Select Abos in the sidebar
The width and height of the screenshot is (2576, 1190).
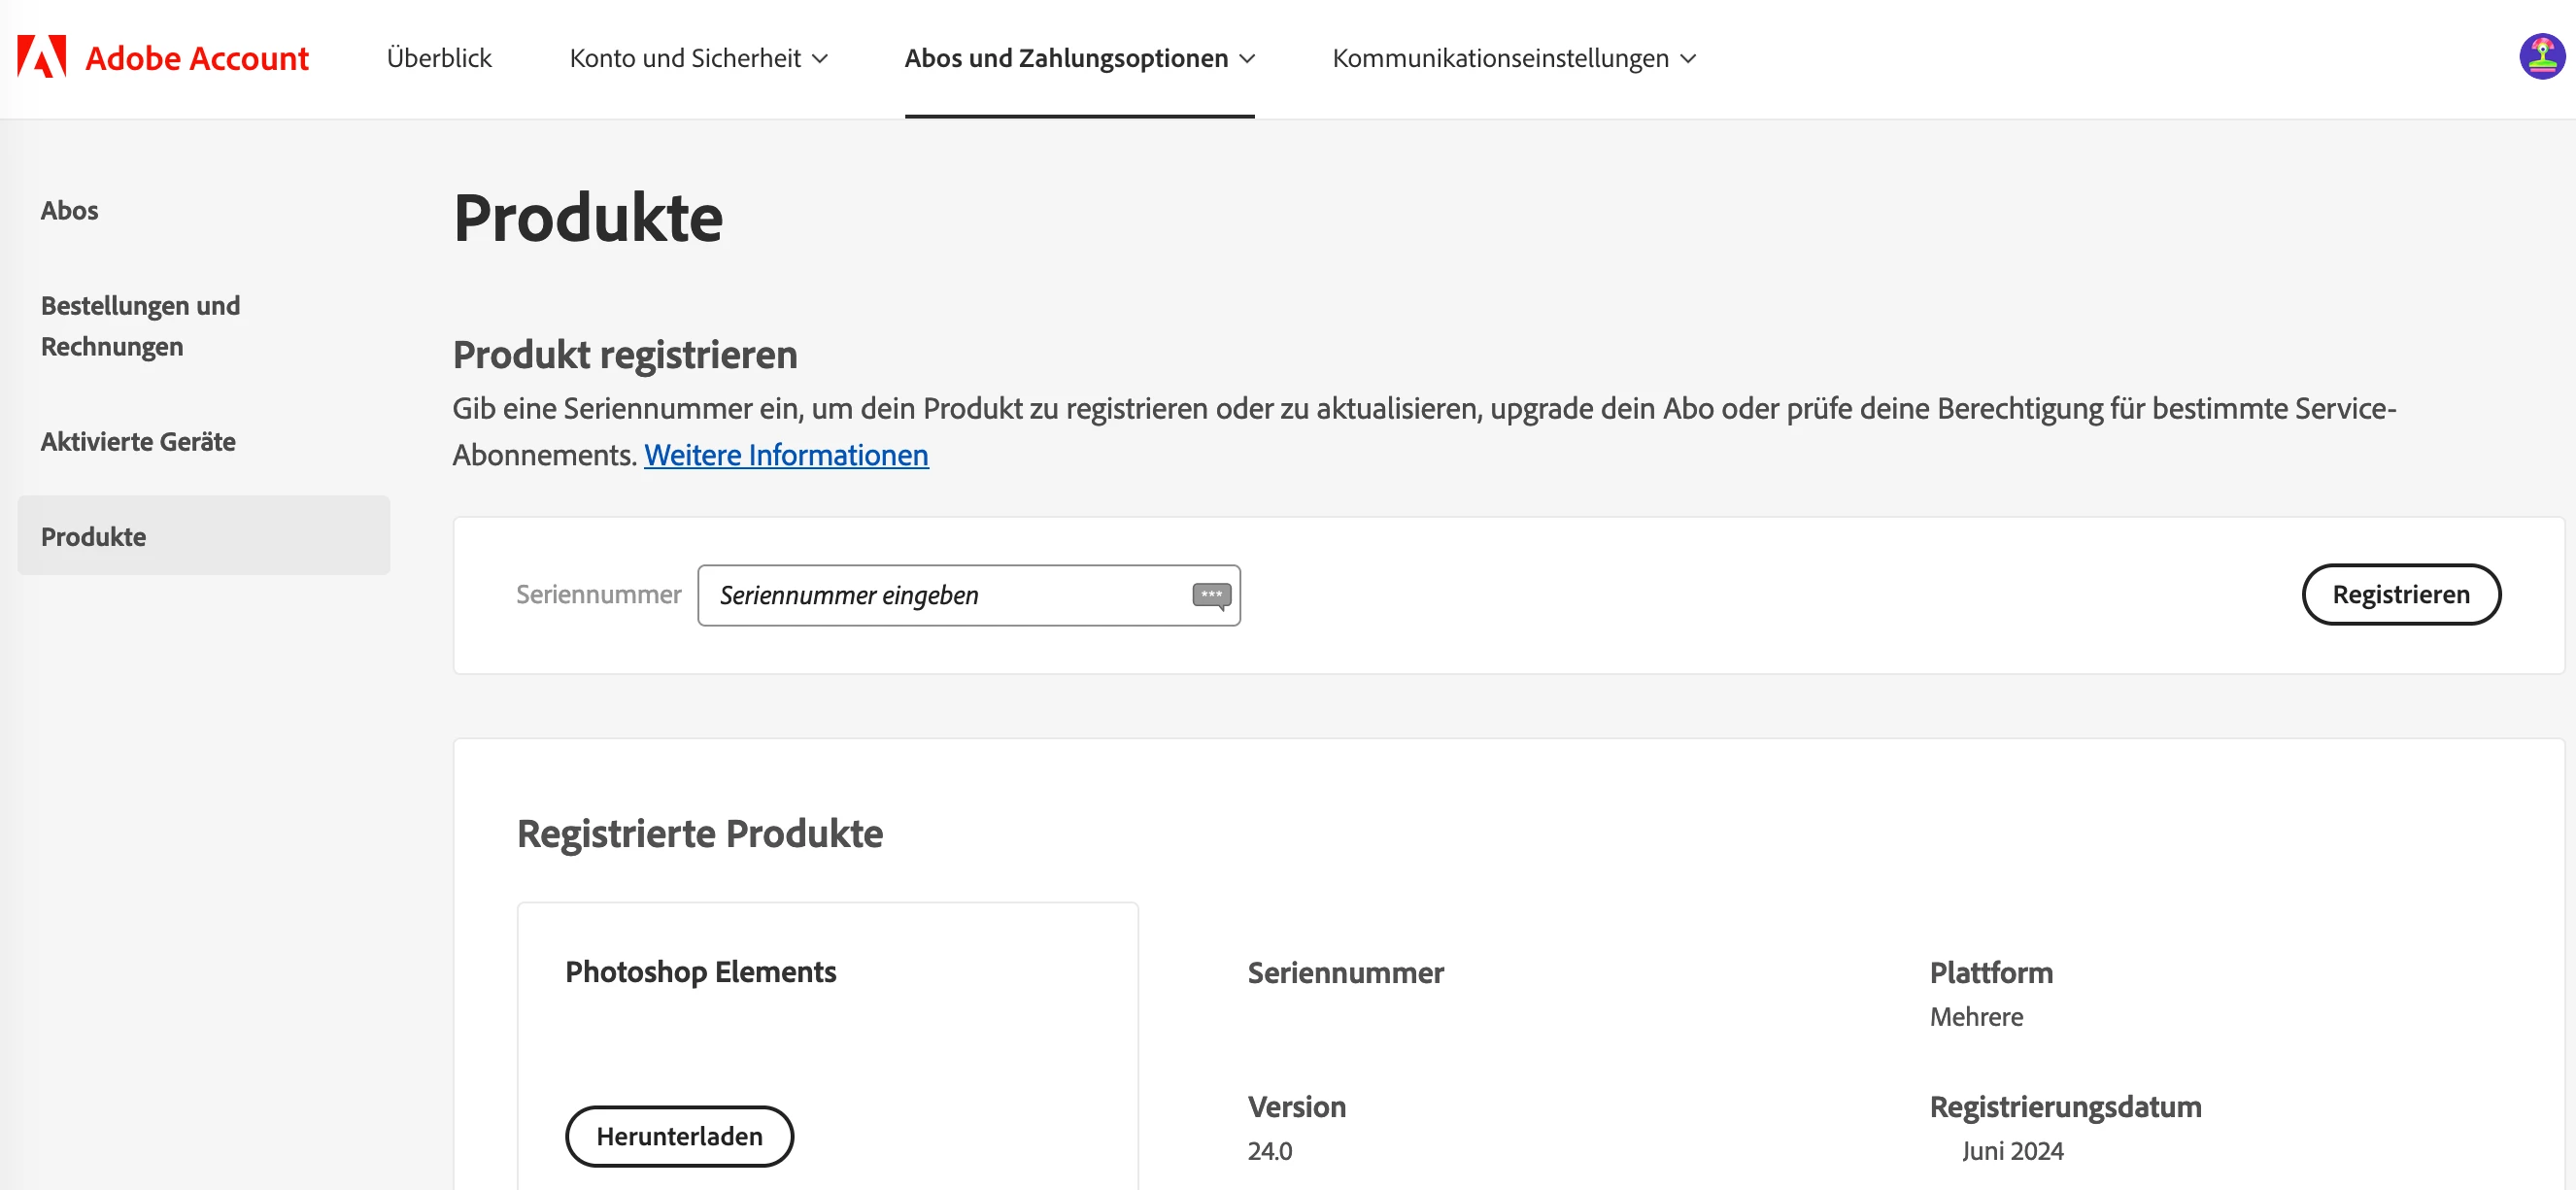[x=69, y=210]
